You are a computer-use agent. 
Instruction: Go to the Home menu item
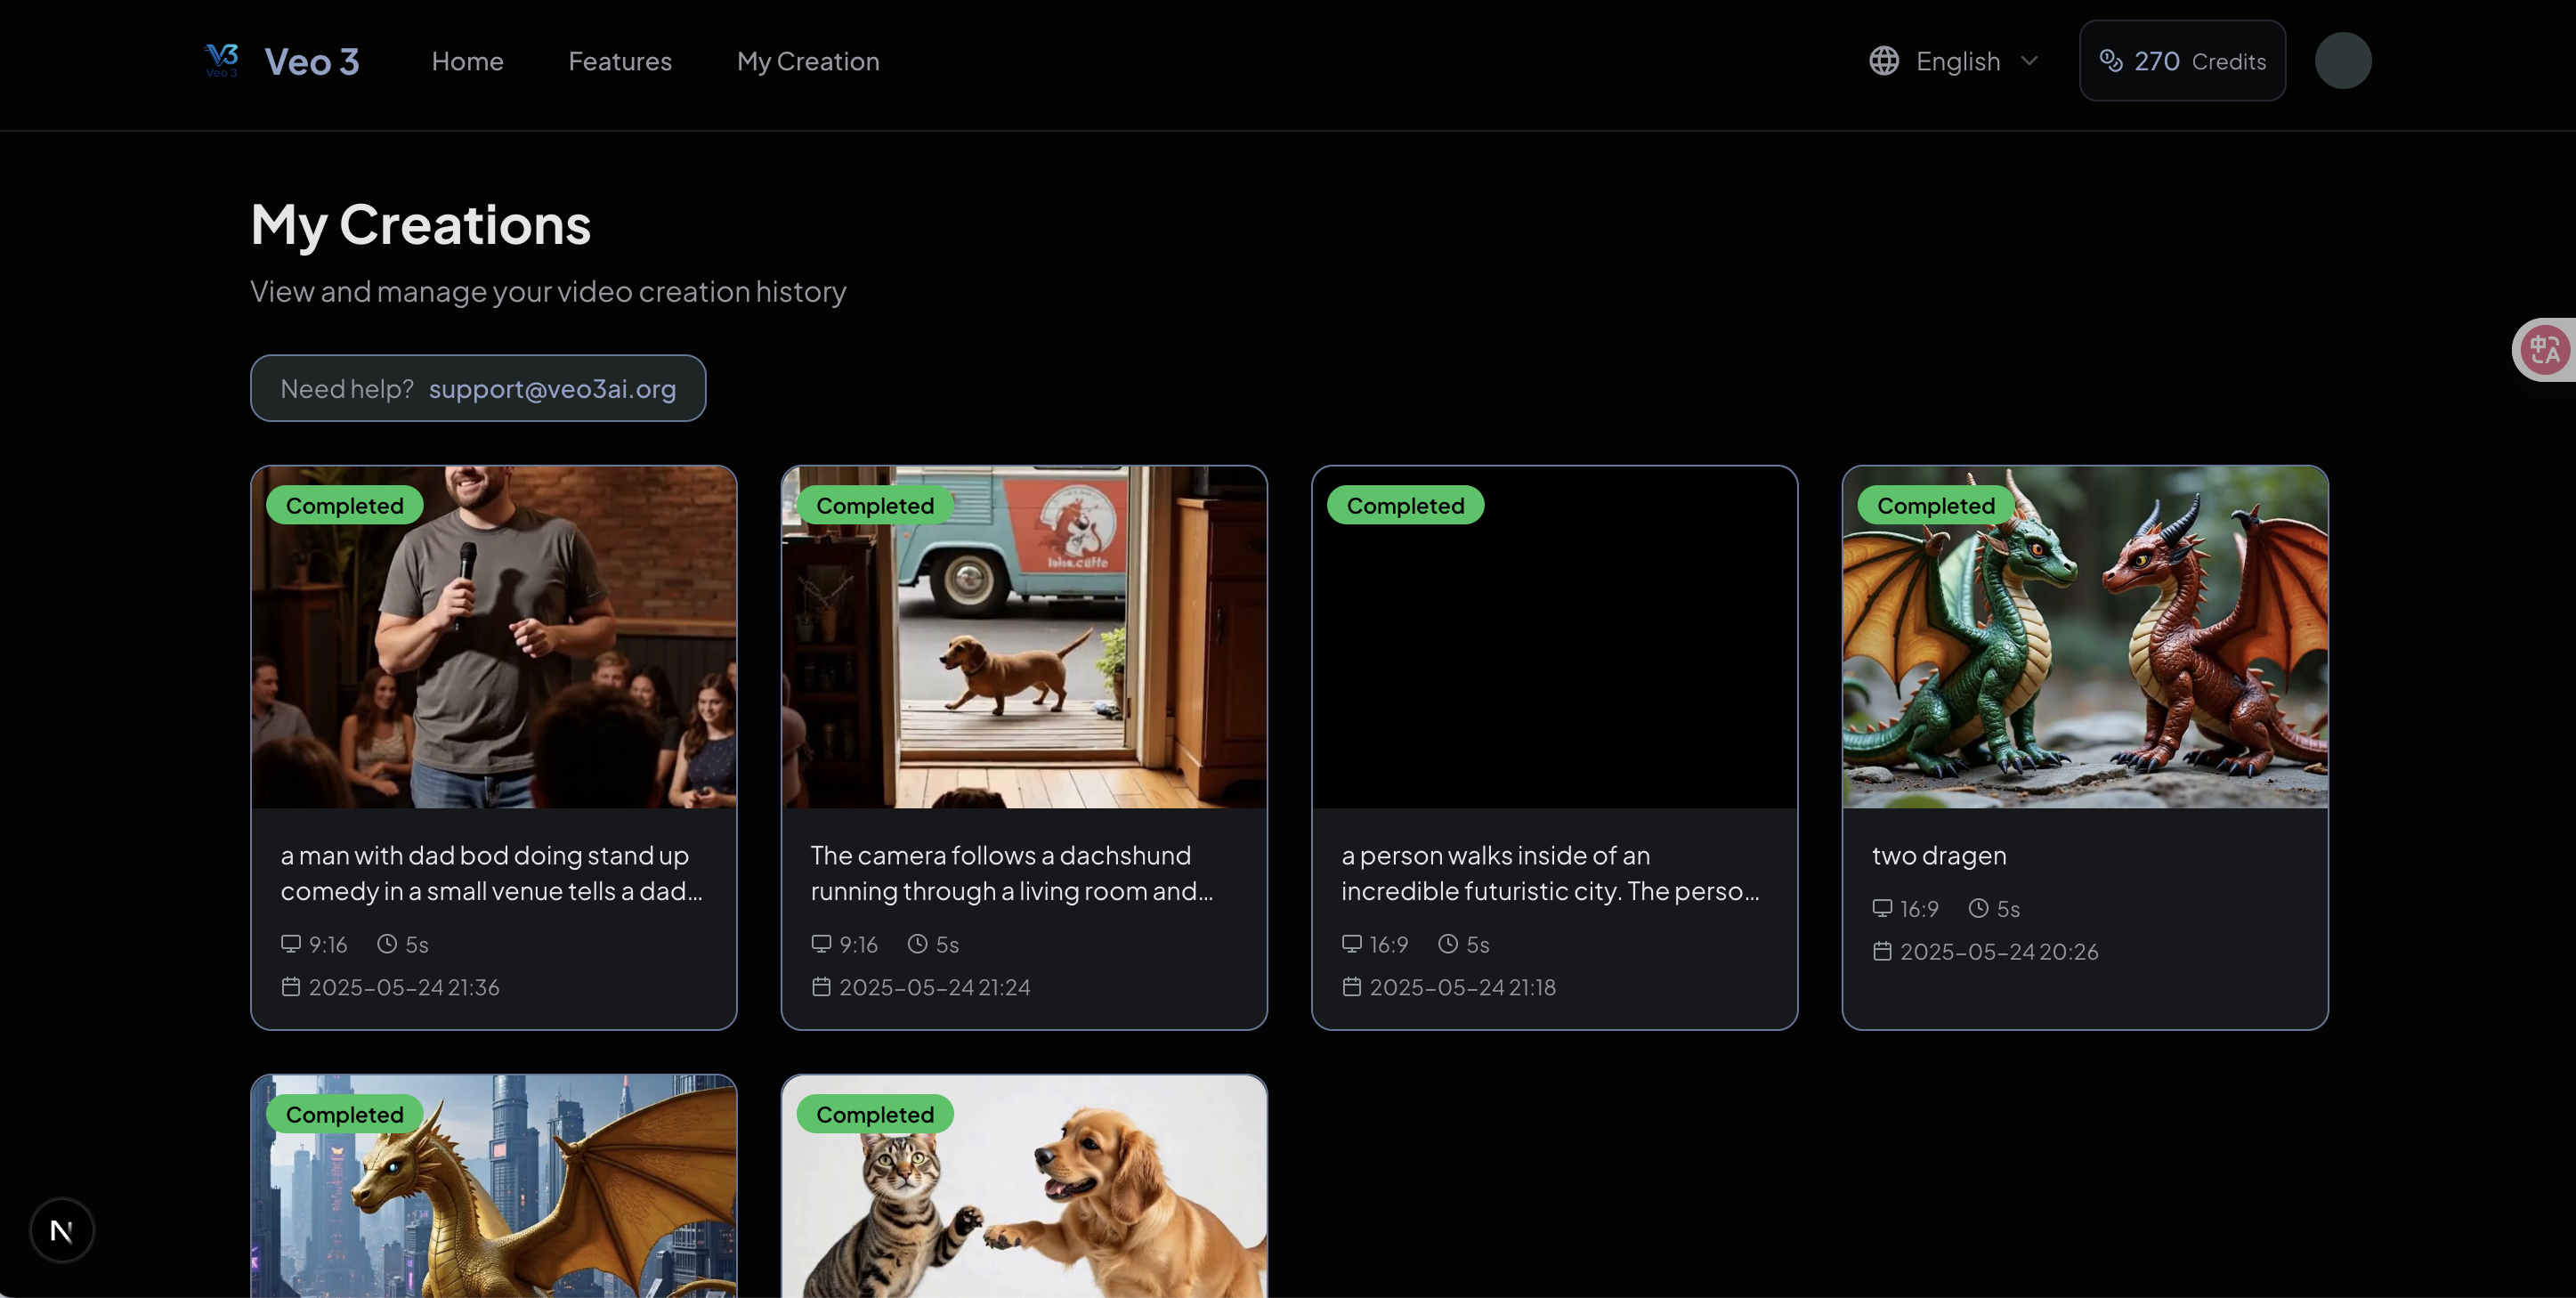(x=467, y=61)
